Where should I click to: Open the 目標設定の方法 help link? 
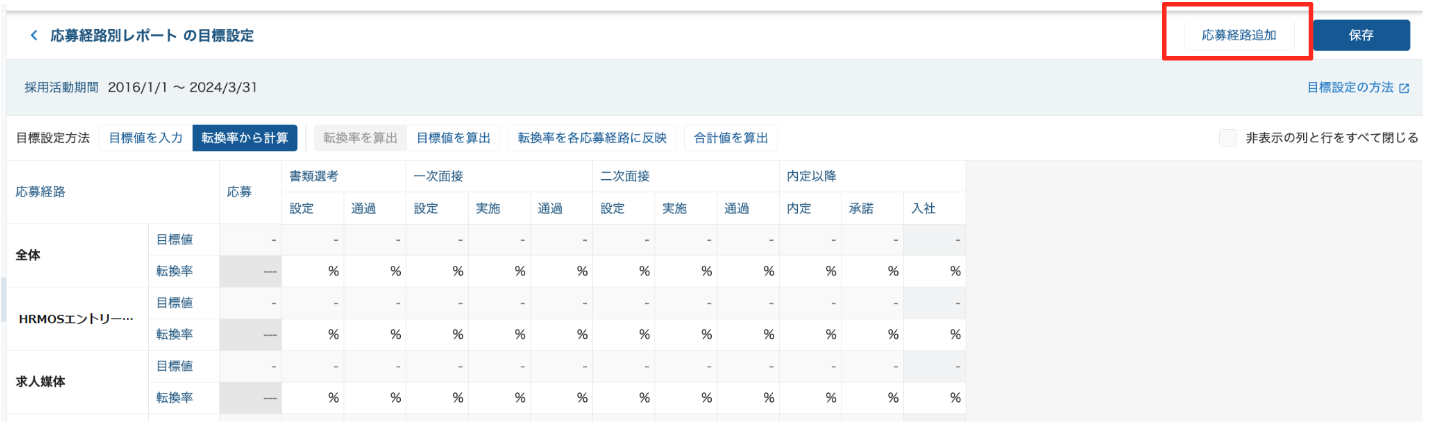[x=1349, y=88]
